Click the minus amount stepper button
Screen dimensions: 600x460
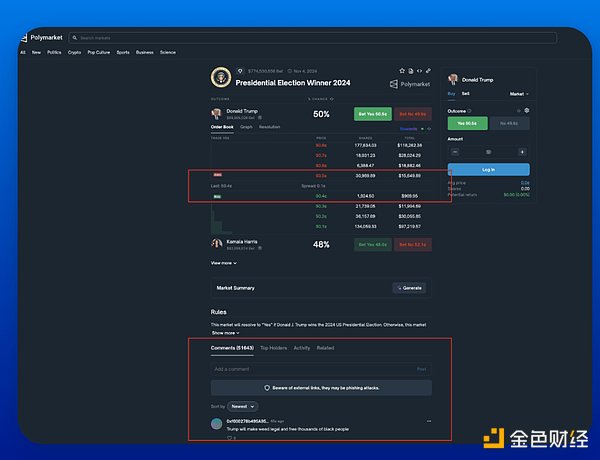coord(455,152)
